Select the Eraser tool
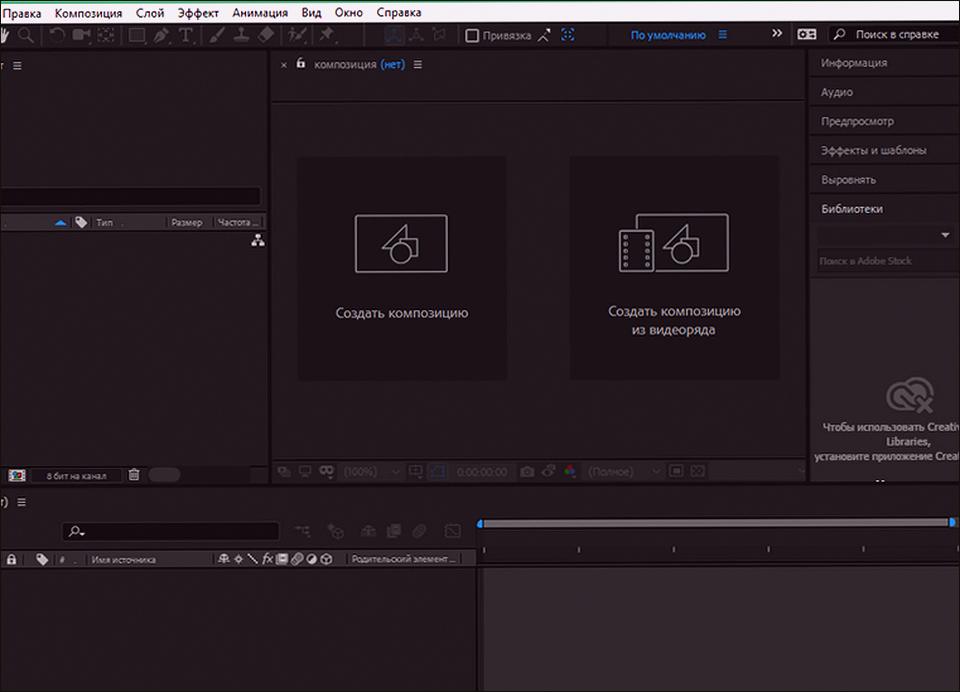The height and width of the screenshot is (692, 960). (266, 35)
